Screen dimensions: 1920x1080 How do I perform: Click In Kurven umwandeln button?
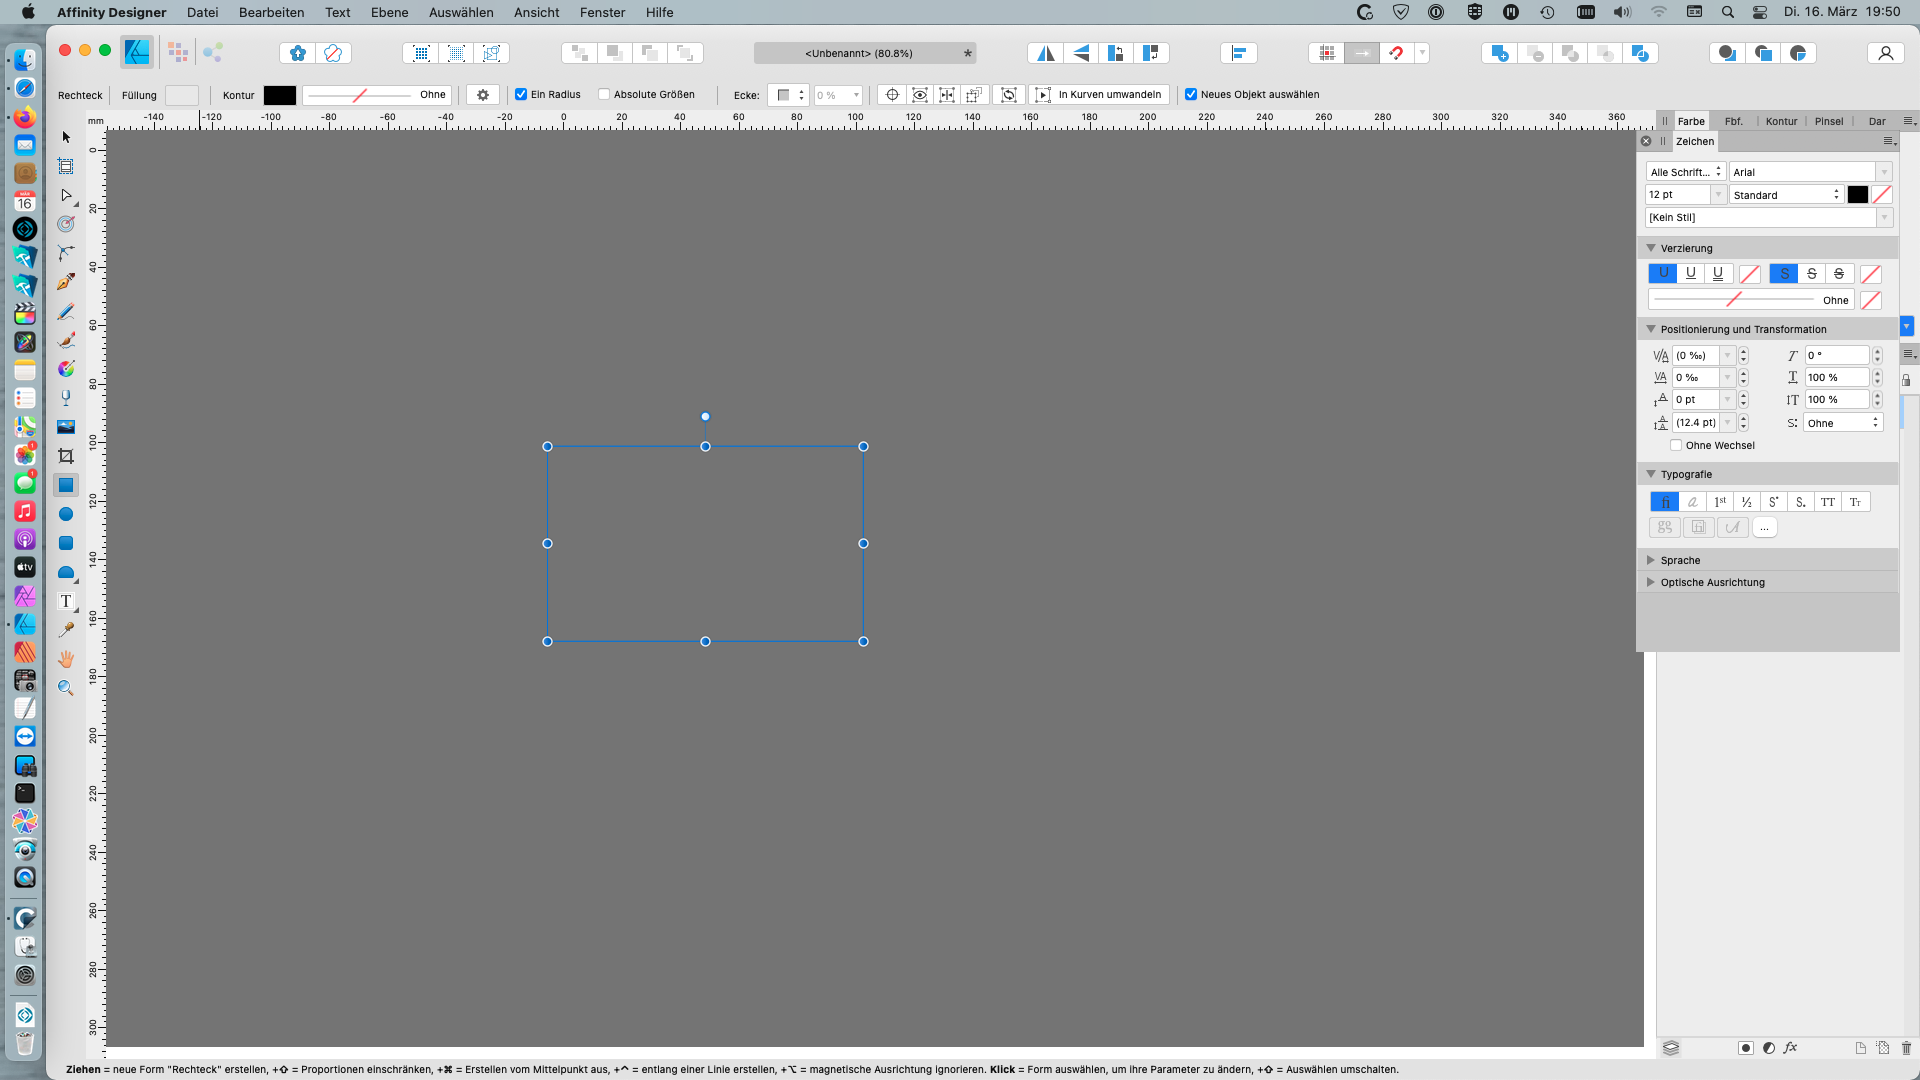[1099, 94]
